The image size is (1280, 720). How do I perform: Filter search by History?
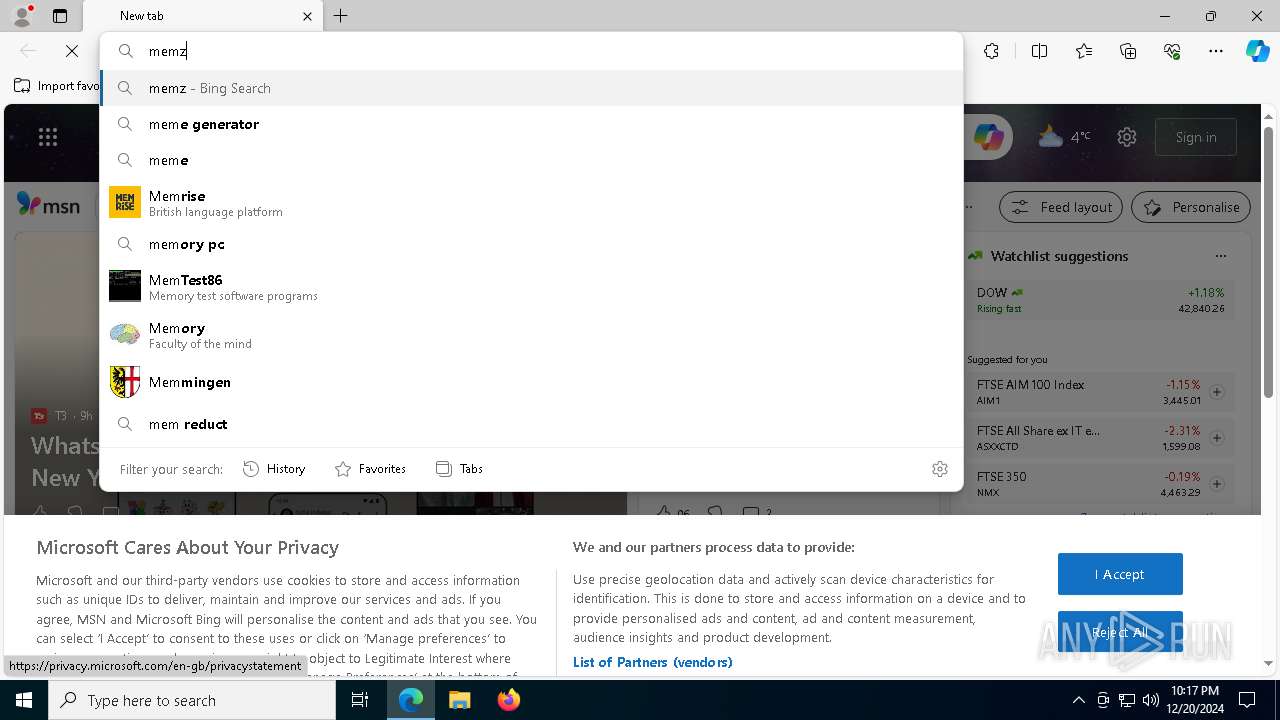275,469
